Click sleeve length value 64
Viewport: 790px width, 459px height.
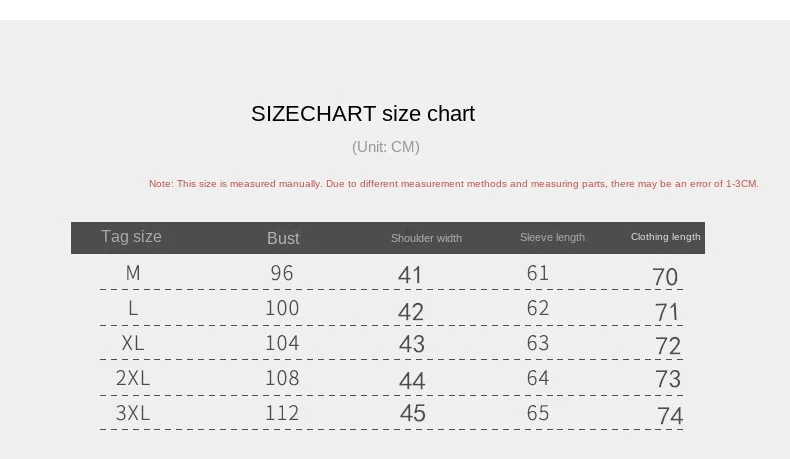538,378
